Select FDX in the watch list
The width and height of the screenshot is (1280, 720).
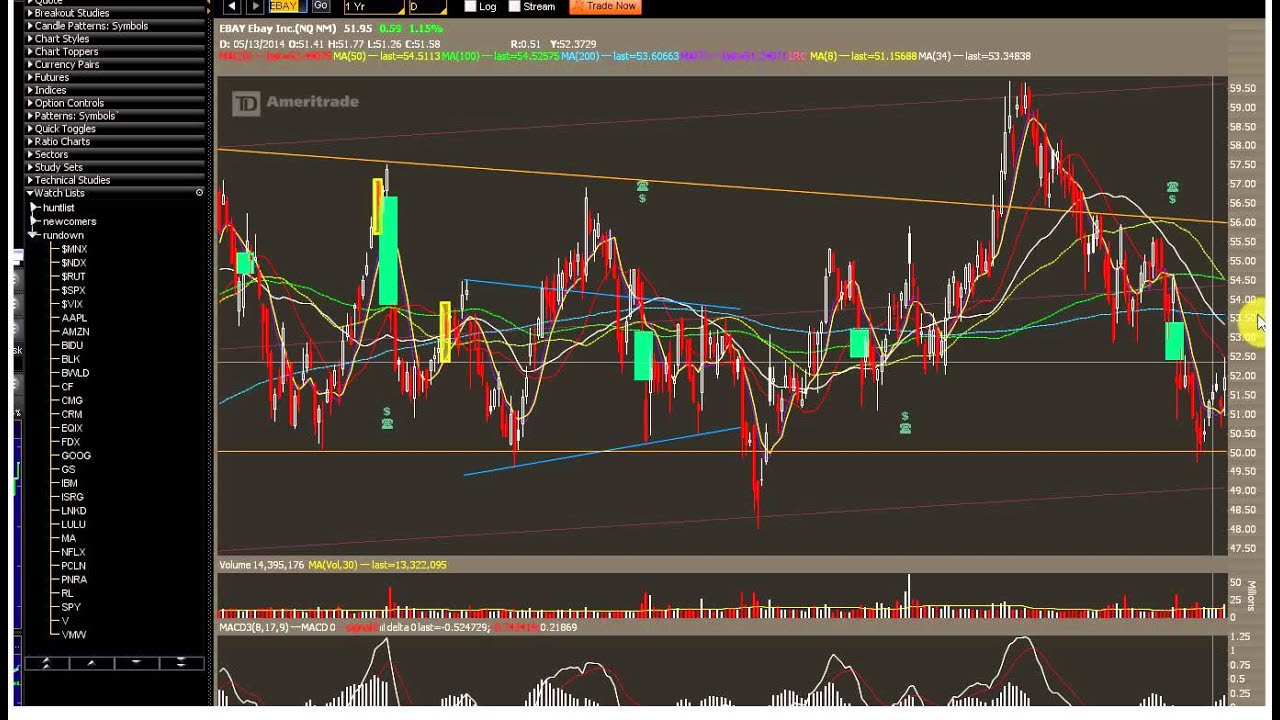click(70, 442)
